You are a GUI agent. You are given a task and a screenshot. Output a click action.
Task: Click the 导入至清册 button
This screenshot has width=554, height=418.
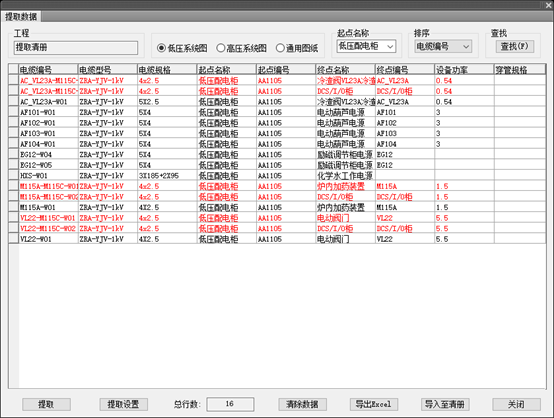(445, 404)
